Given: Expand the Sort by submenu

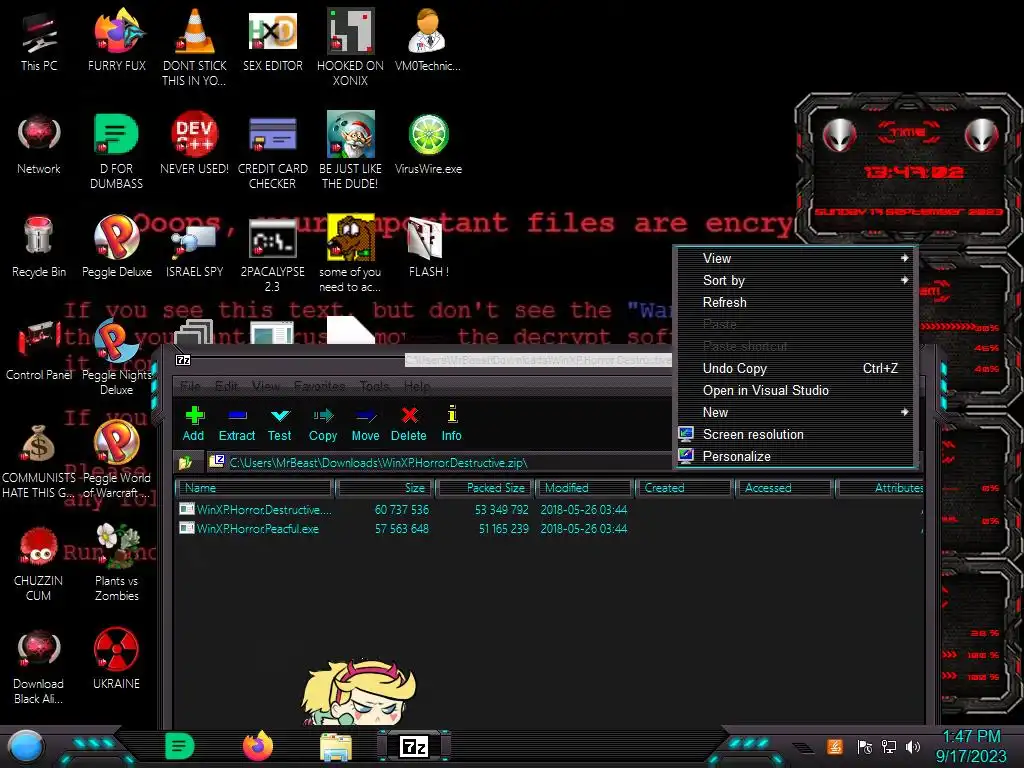Looking at the screenshot, I should click(x=794, y=281).
